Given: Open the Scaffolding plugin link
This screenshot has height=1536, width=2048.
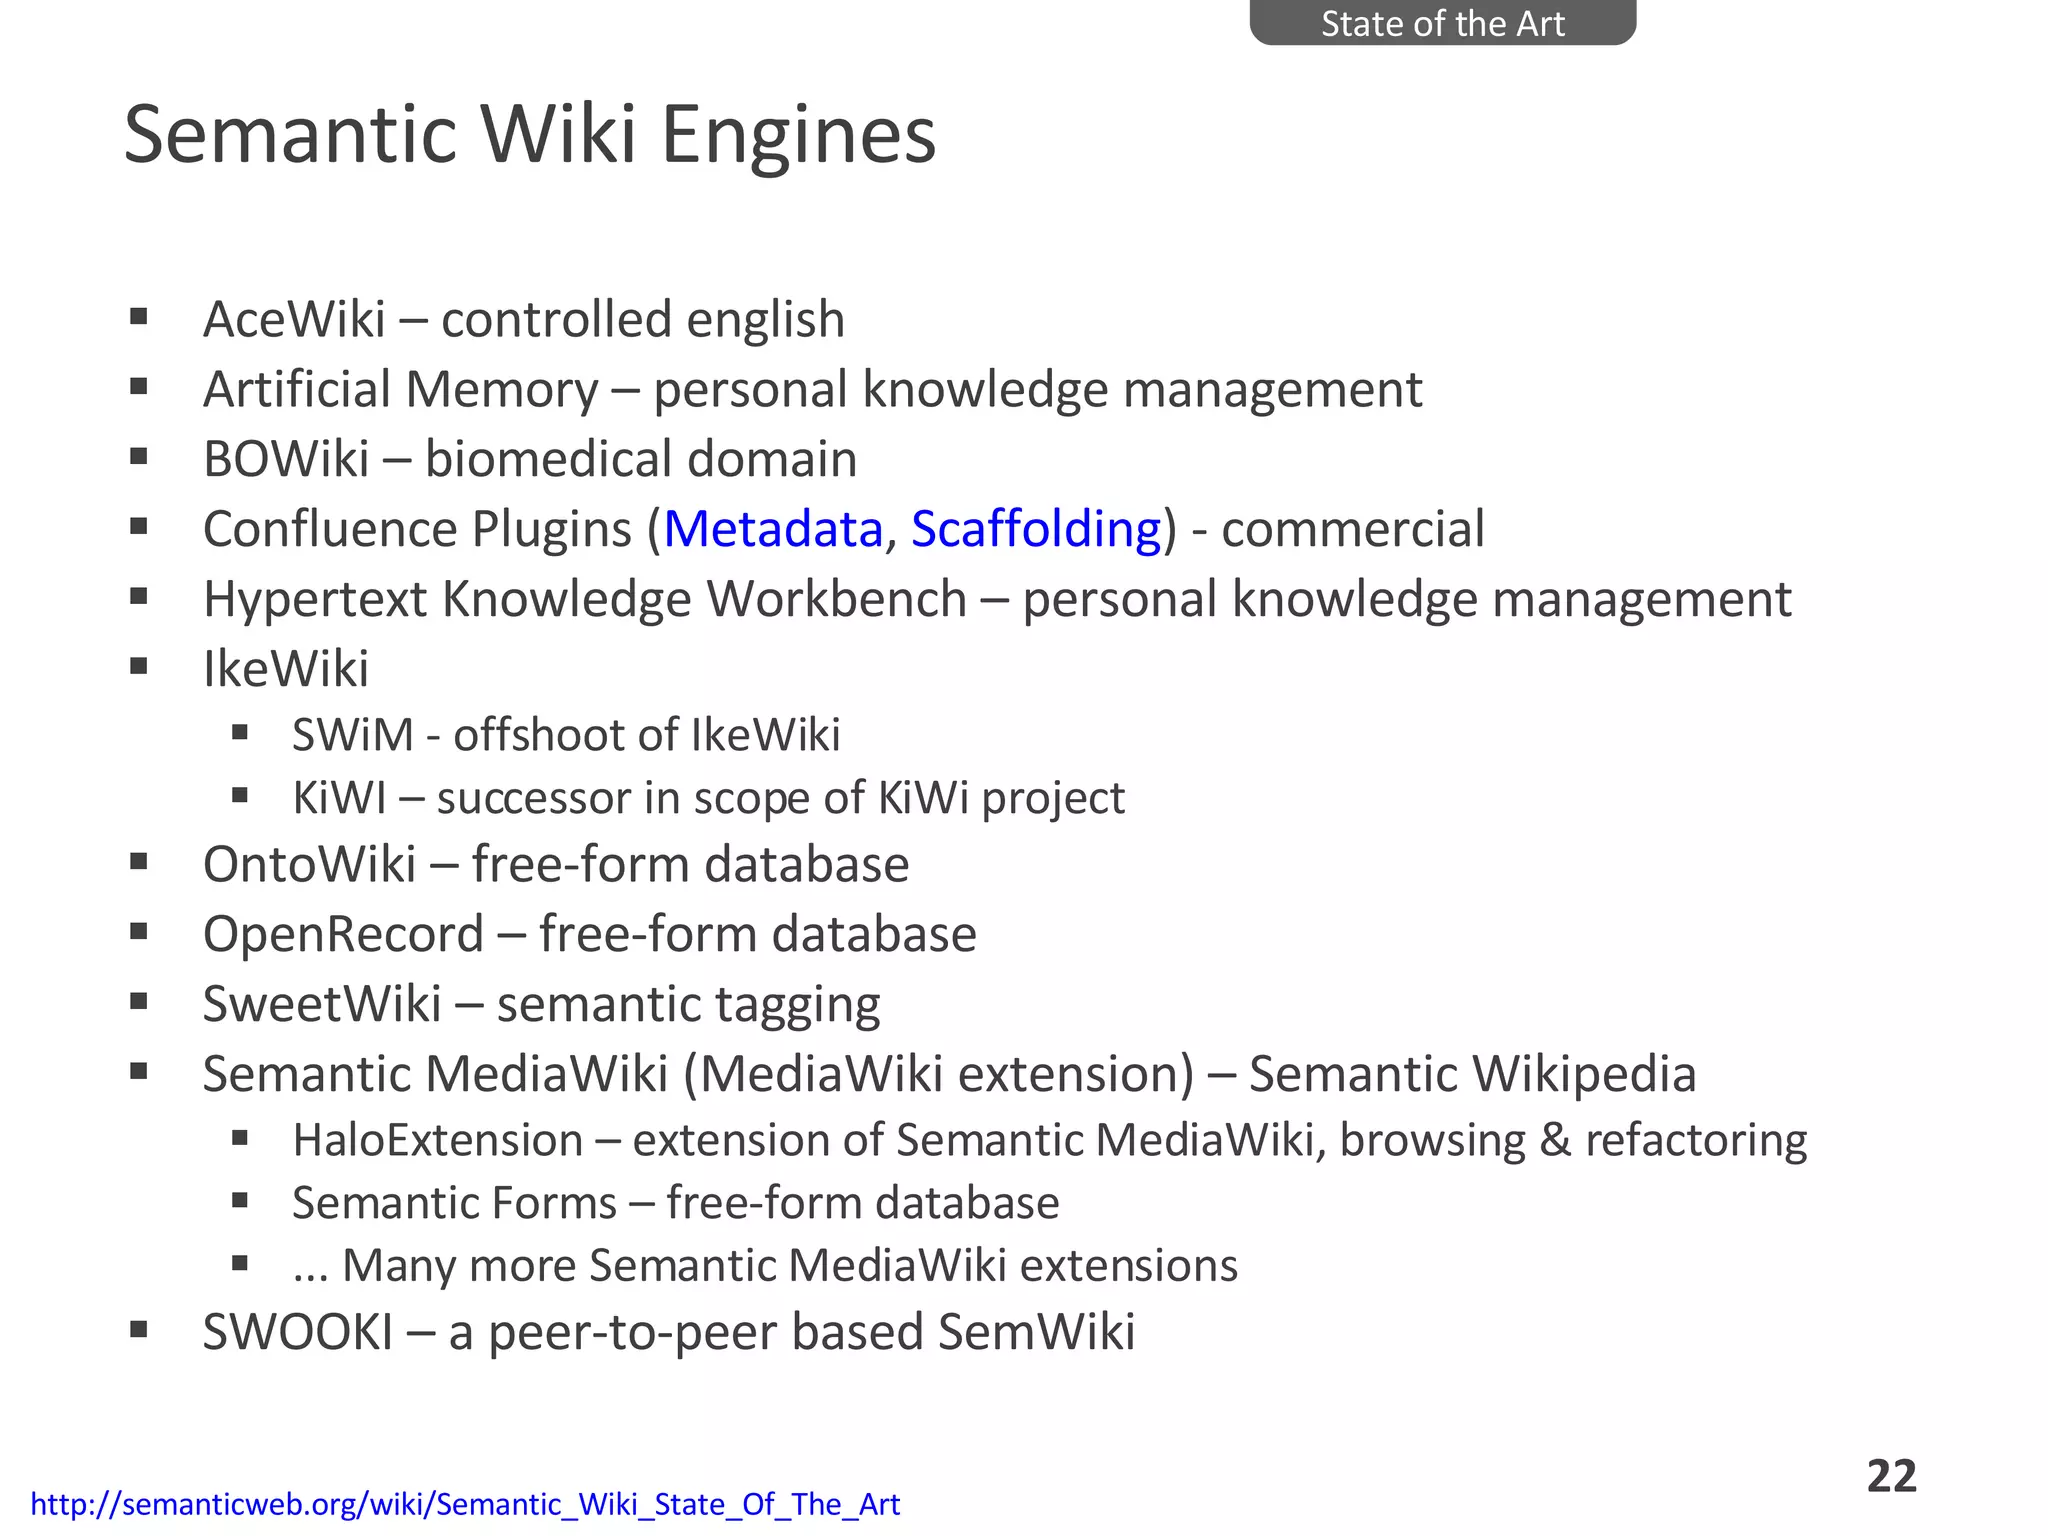Looking at the screenshot, I should (1036, 529).
